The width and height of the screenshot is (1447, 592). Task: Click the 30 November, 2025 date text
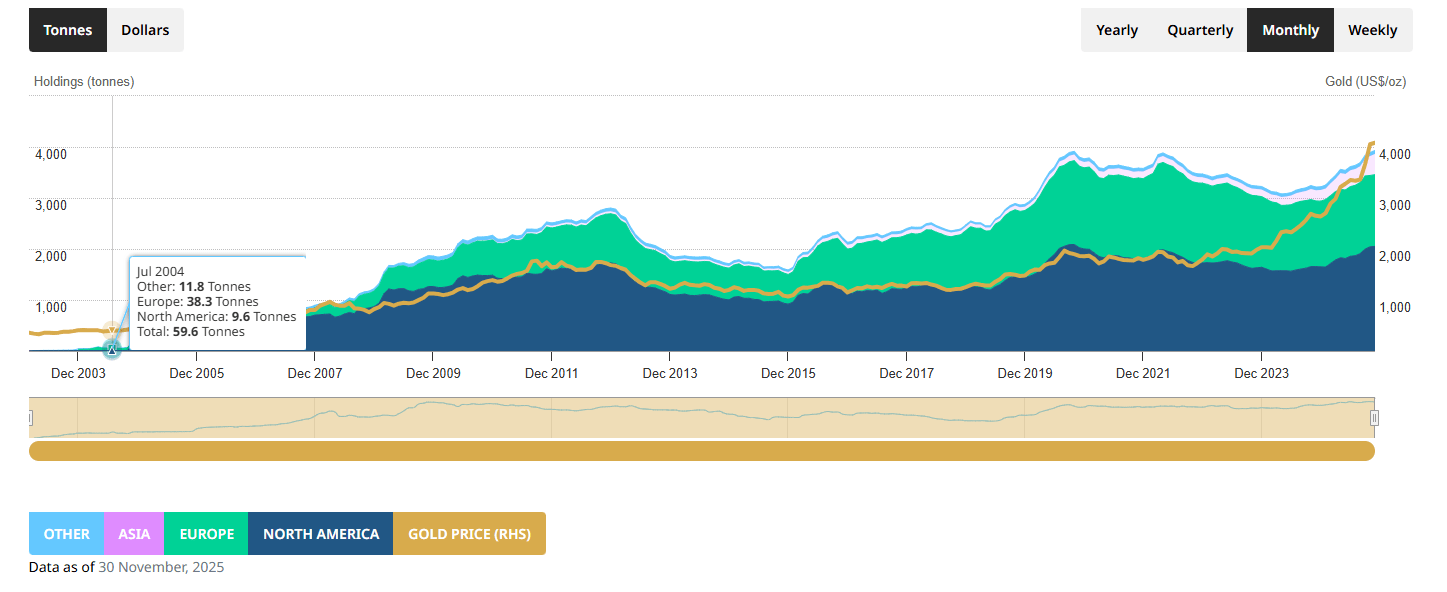[x=159, y=567]
